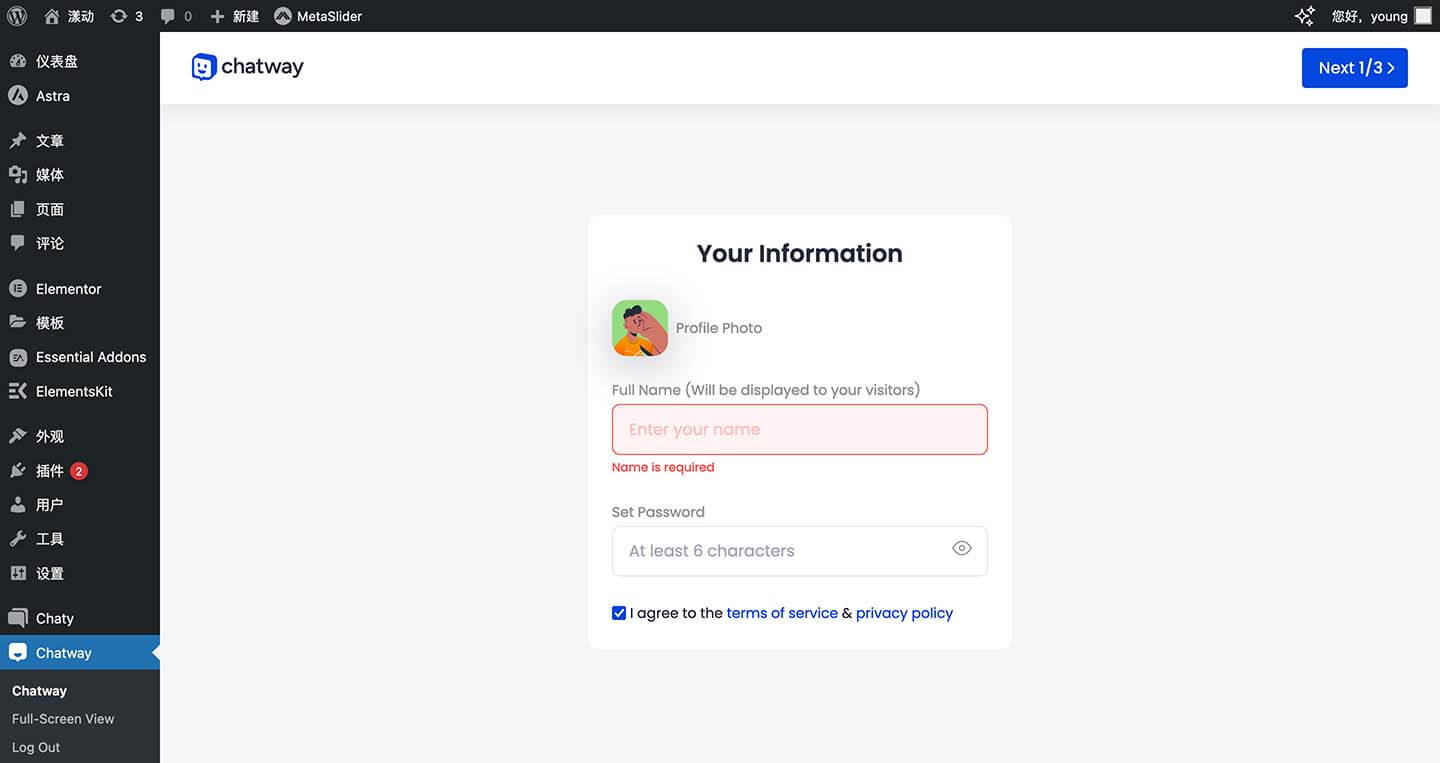Open MetaSlider in the admin bar
This screenshot has width=1440, height=763.
pos(318,16)
